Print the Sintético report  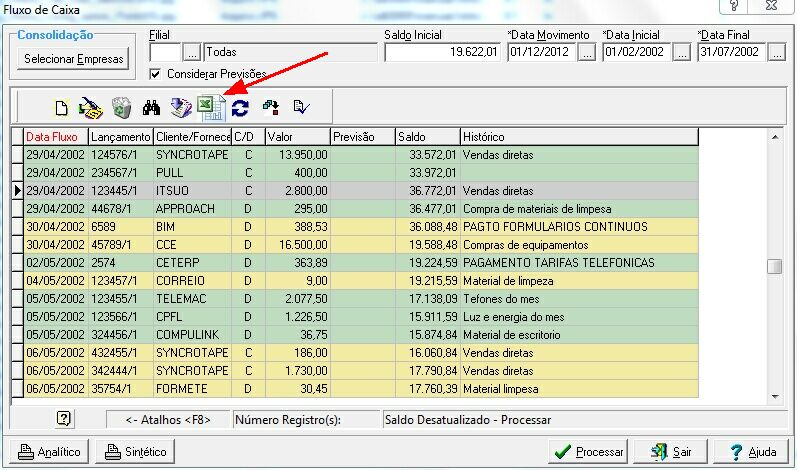(135, 452)
